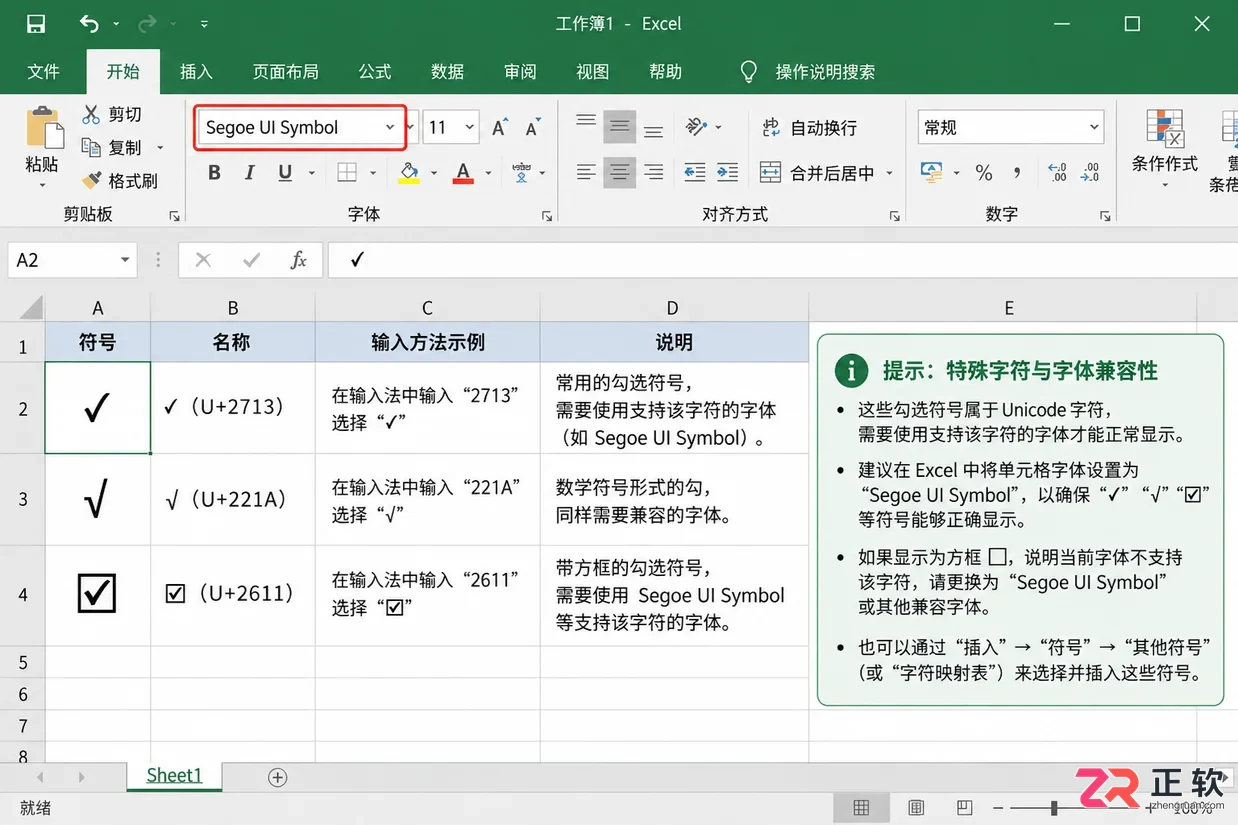Viewport: 1238px width, 825px height.
Task: Open the number format 常规 dropdown
Action: (x=1095, y=127)
